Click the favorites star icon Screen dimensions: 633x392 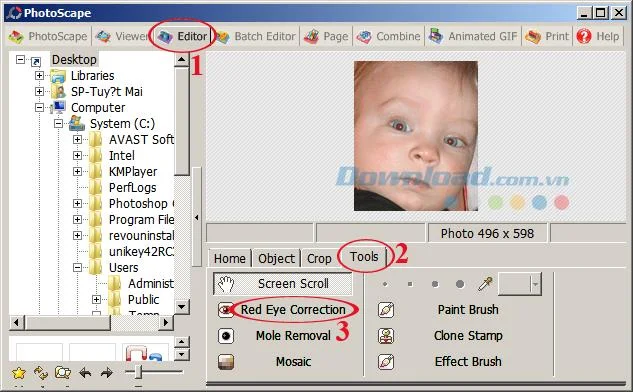(x=19, y=373)
